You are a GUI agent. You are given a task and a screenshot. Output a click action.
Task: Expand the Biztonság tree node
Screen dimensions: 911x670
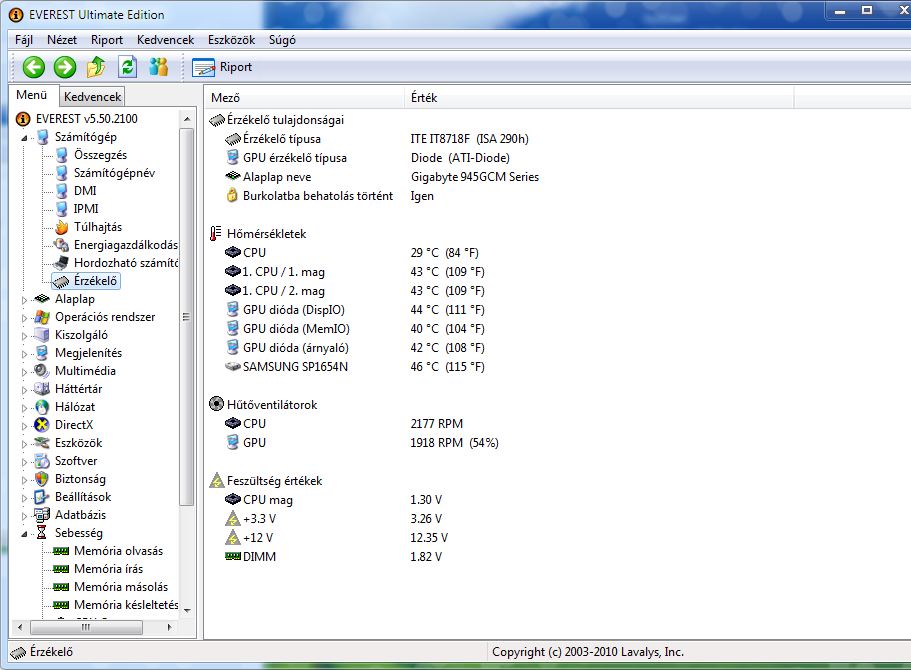tap(24, 480)
